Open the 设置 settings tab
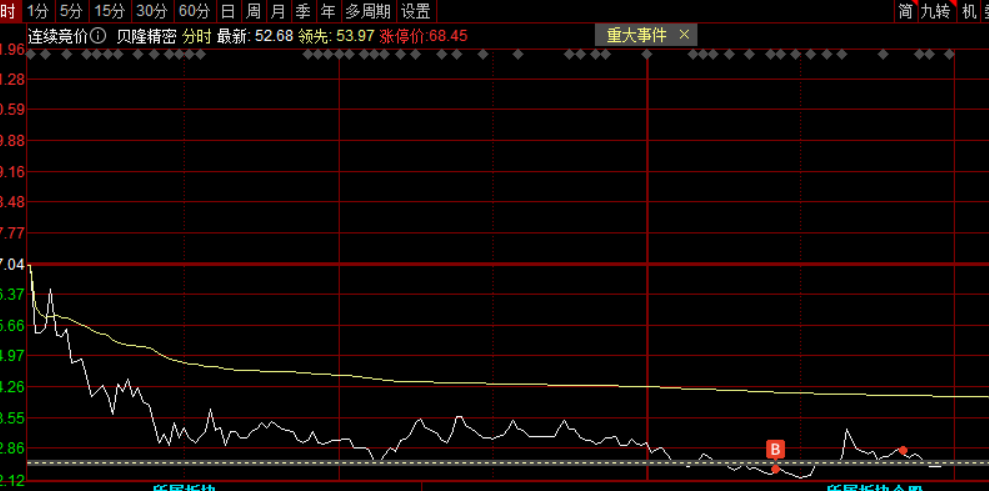Image resolution: width=989 pixels, height=491 pixels. 416,11
